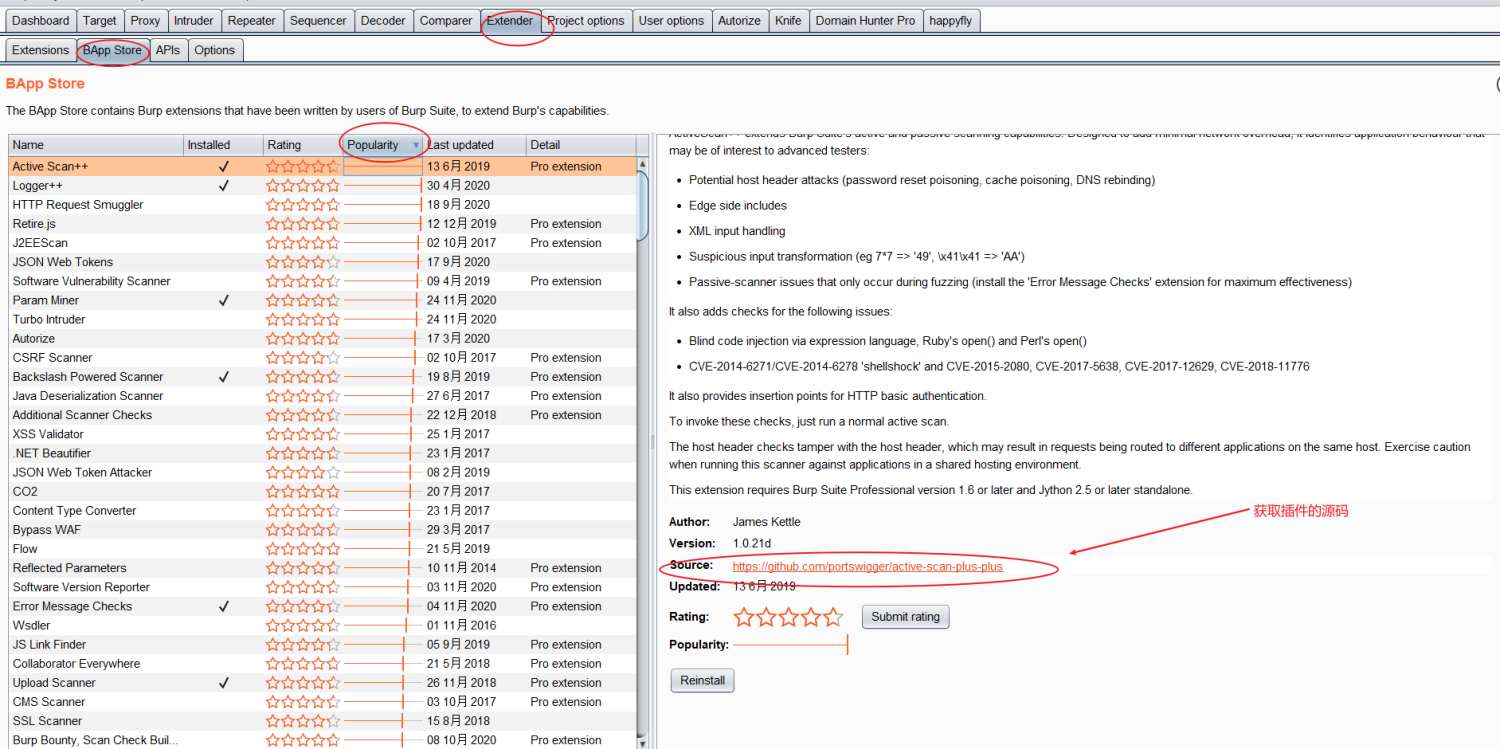
Task: Click the Param Miner installed checkmark
Action: [224, 300]
